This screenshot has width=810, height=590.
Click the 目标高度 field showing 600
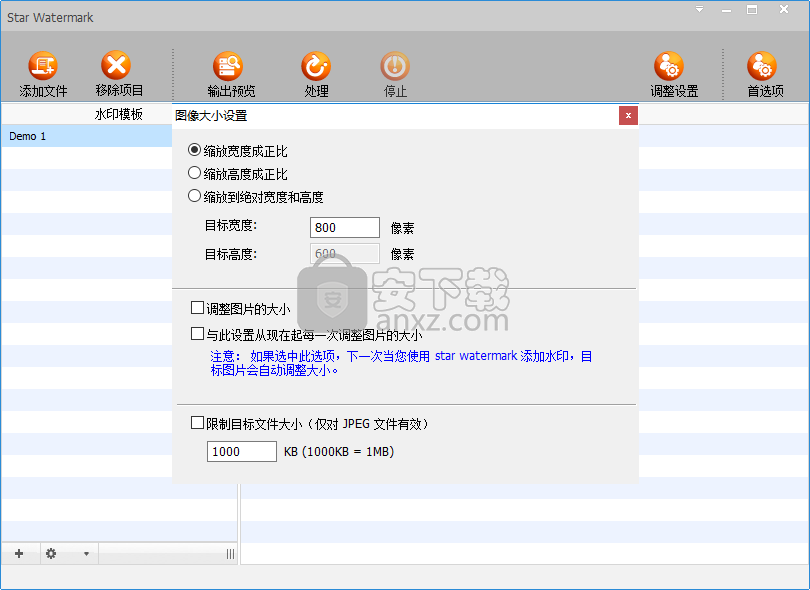[x=345, y=254]
